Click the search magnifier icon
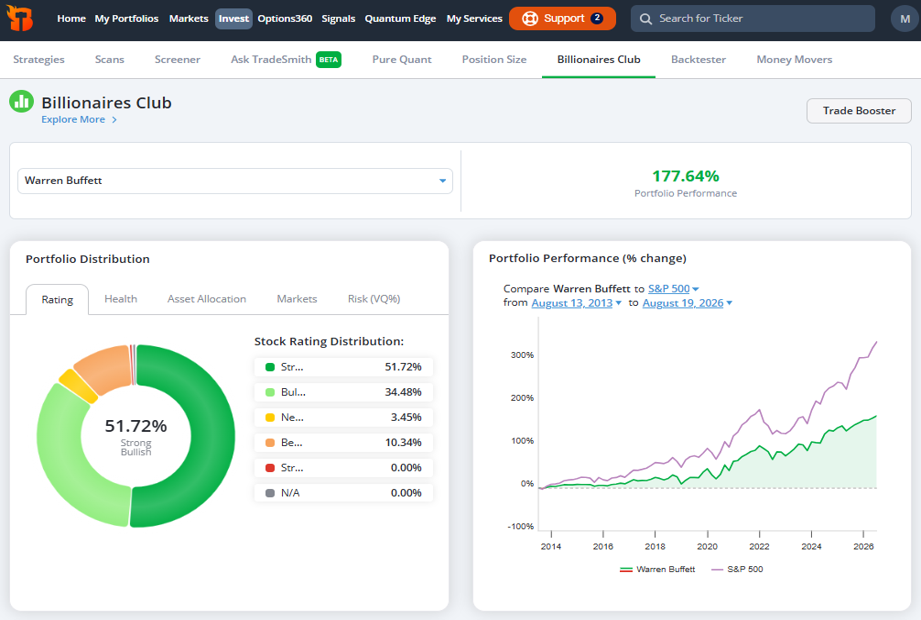Viewport: 921px width, 620px height. [646, 19]
